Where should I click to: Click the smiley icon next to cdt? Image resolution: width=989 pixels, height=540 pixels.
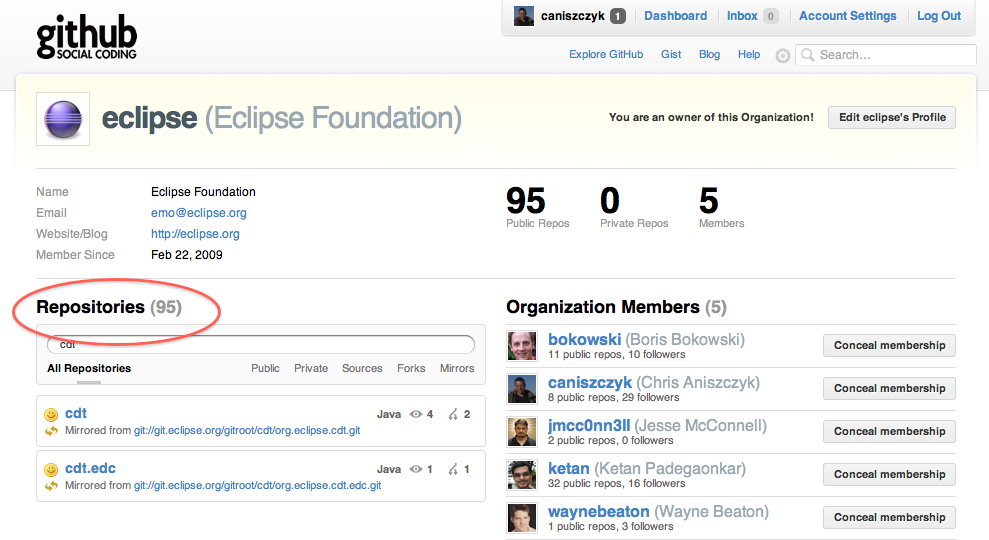(x=51, y=414)
